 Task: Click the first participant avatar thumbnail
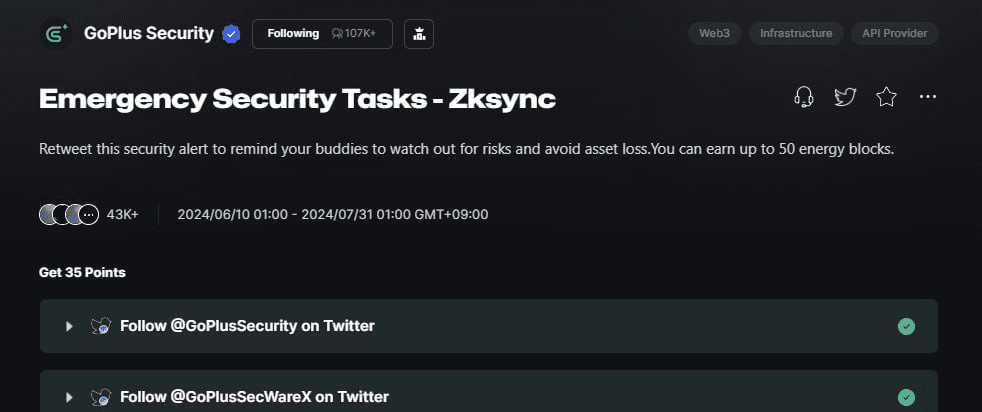tap(49, 214)
